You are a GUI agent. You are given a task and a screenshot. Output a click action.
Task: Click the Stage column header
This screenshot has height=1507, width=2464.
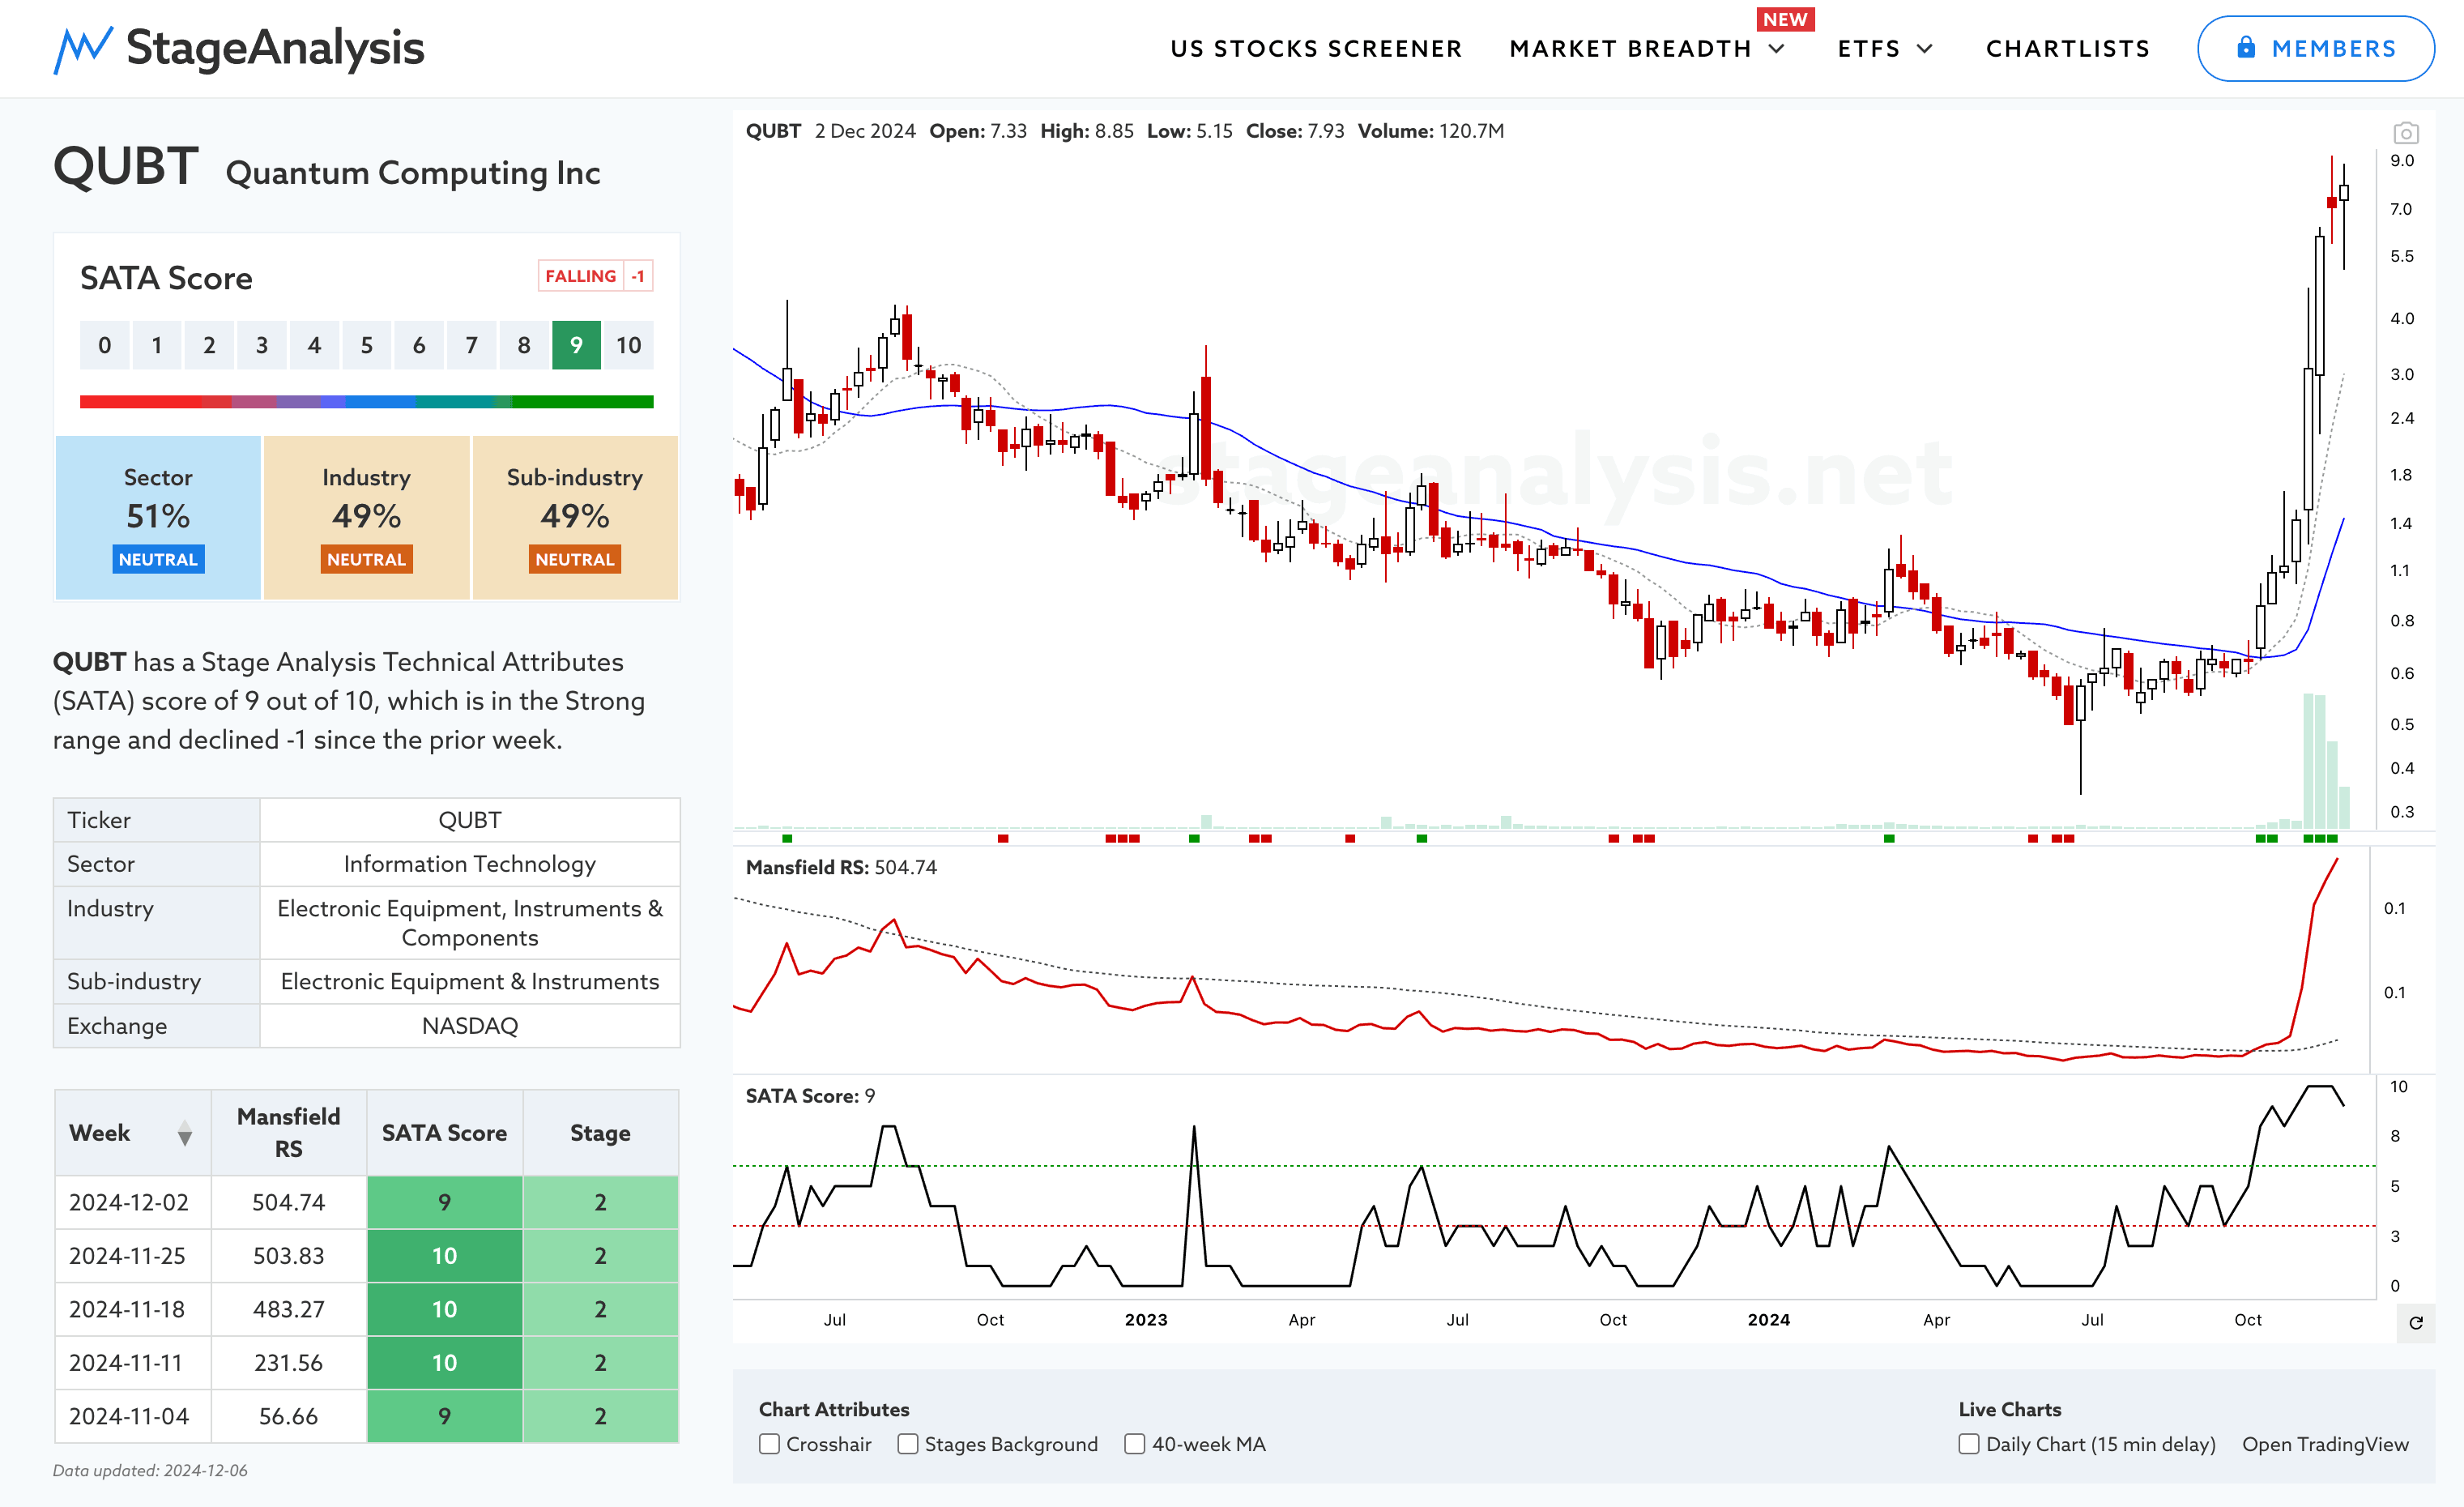coord(600,1133)
